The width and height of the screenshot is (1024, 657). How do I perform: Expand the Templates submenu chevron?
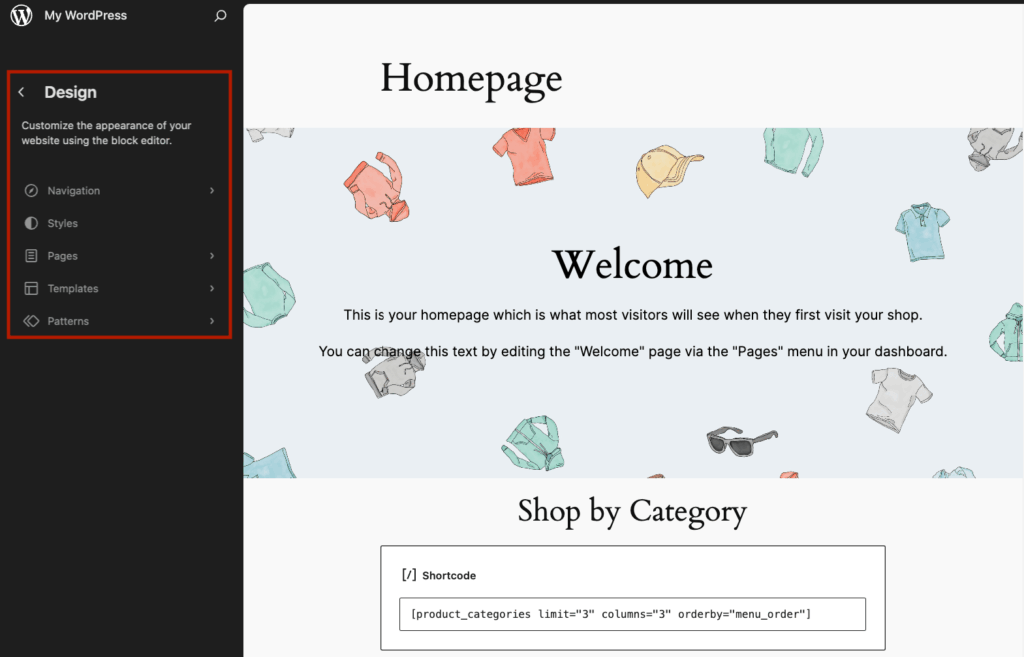coord(211,288)
